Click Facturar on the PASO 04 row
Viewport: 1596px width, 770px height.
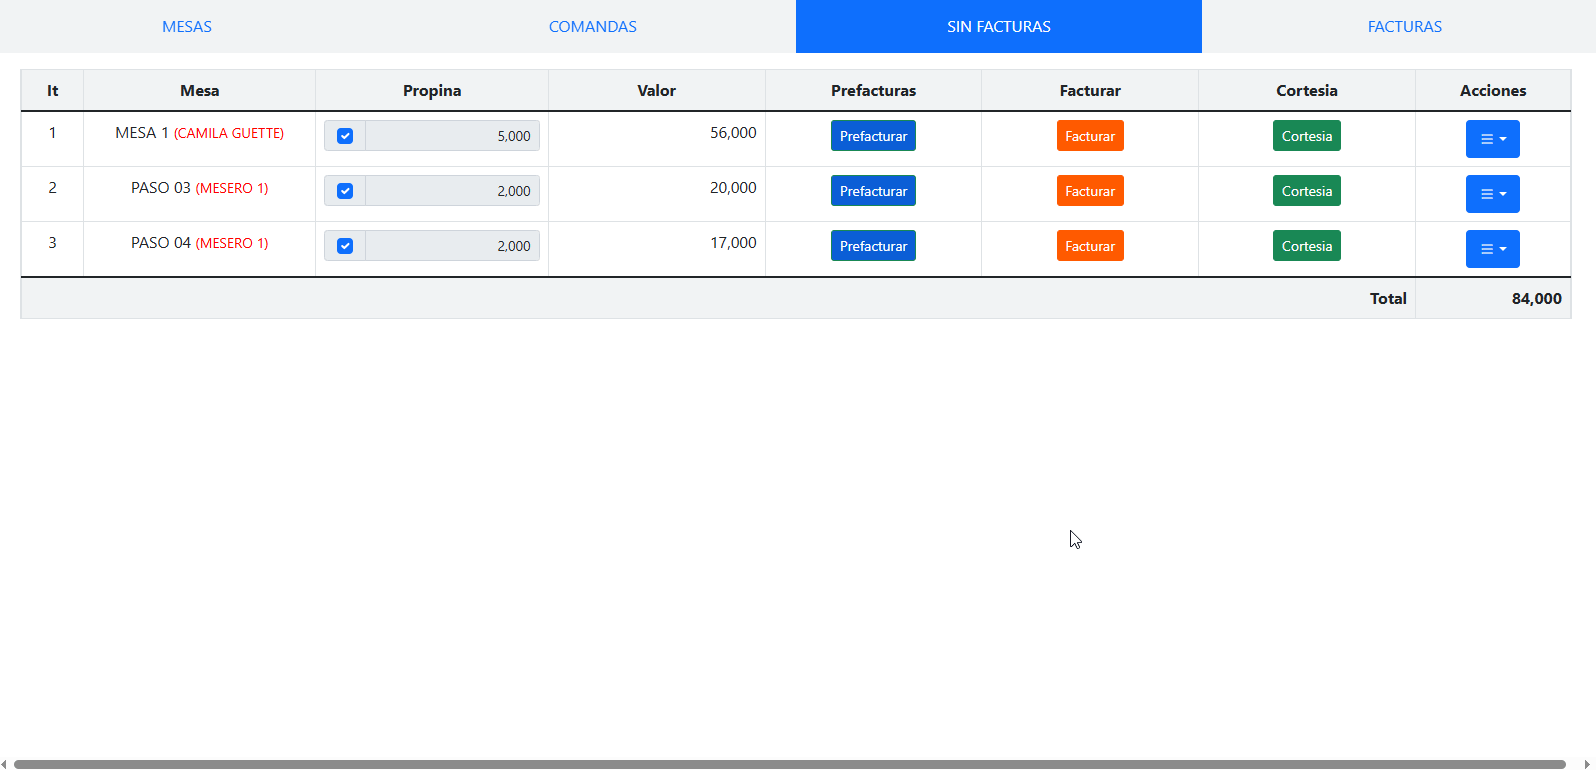tap(1089, 246)
